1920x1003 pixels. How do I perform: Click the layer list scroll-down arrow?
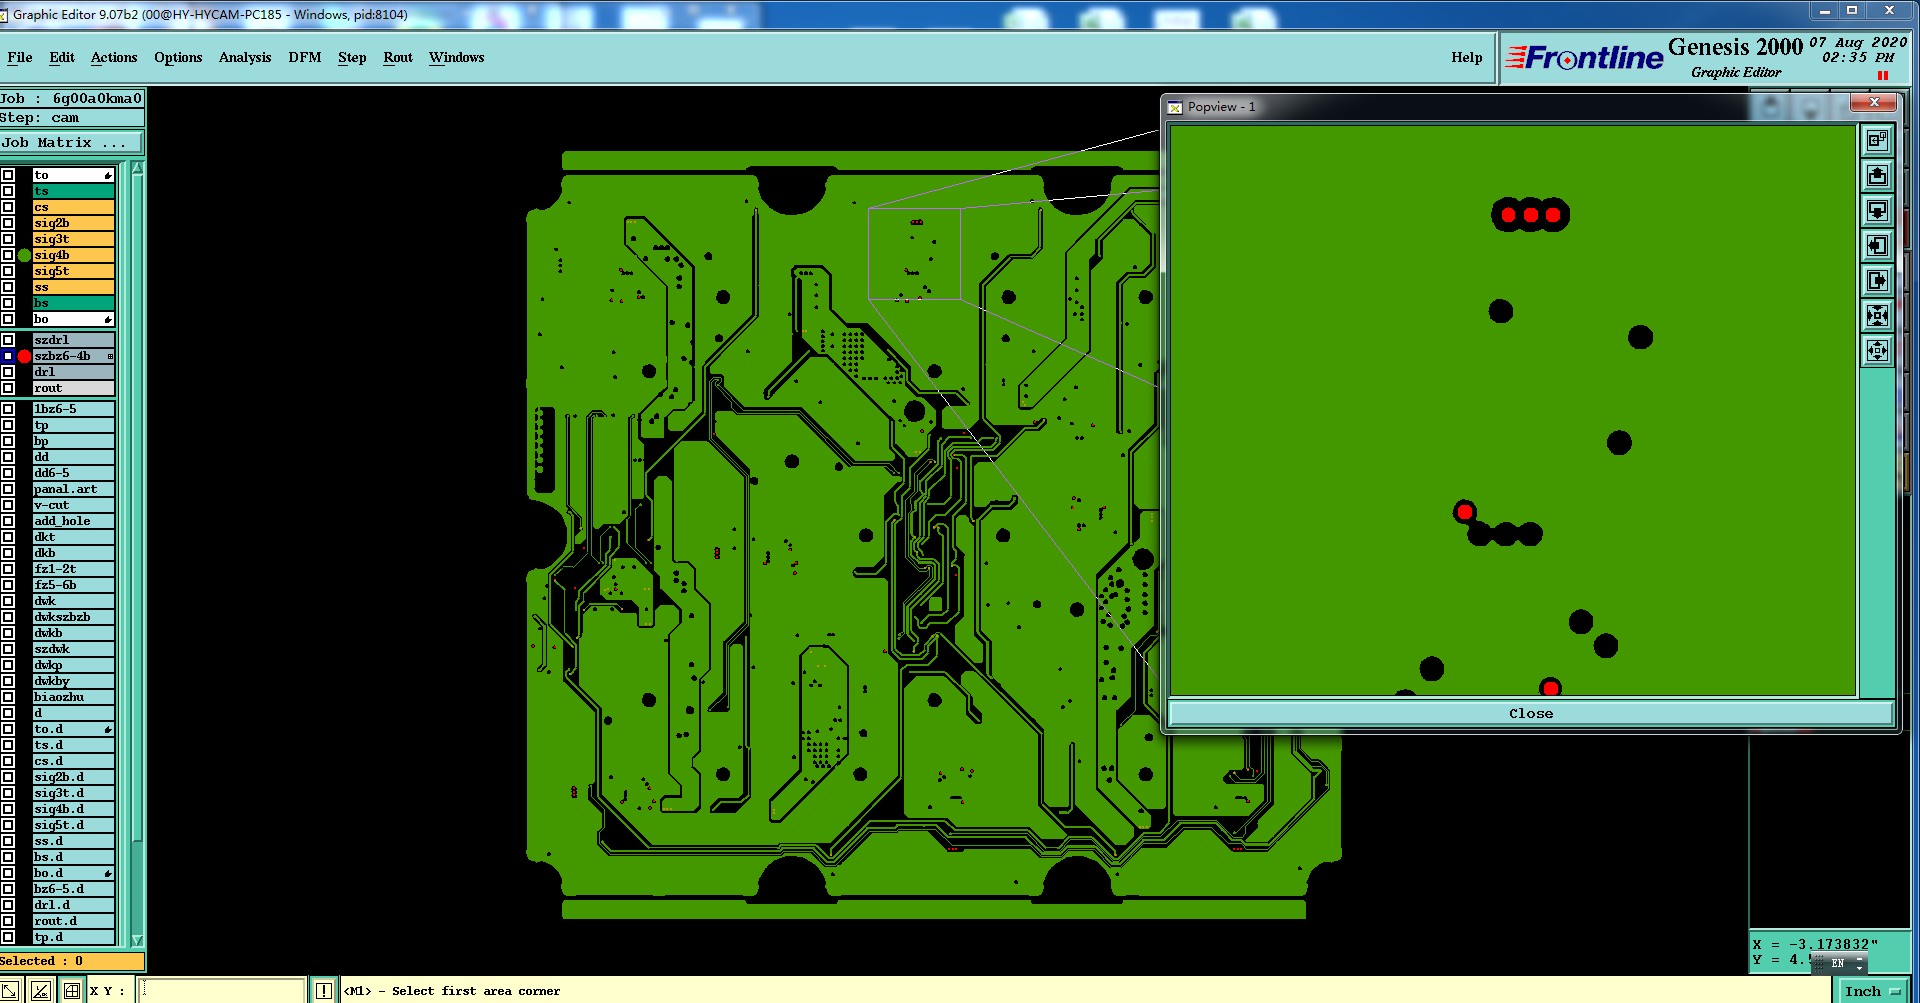[137, 940]
